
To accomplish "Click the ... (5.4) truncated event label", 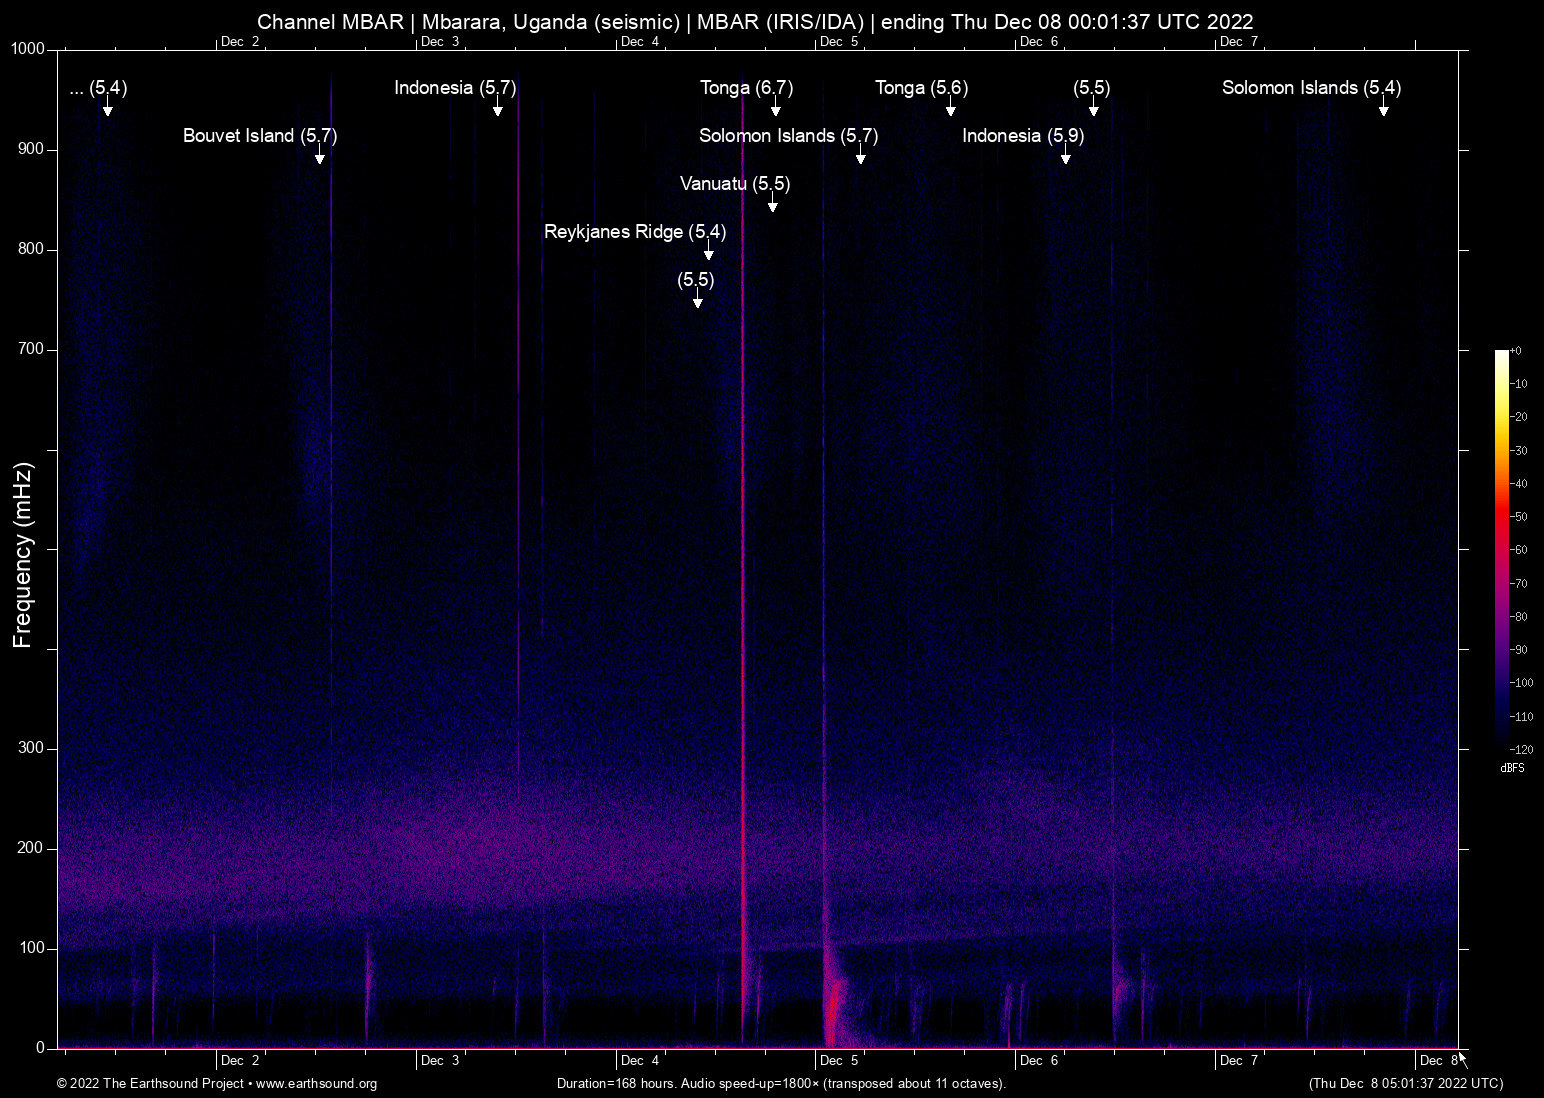I will pos(98,88).
